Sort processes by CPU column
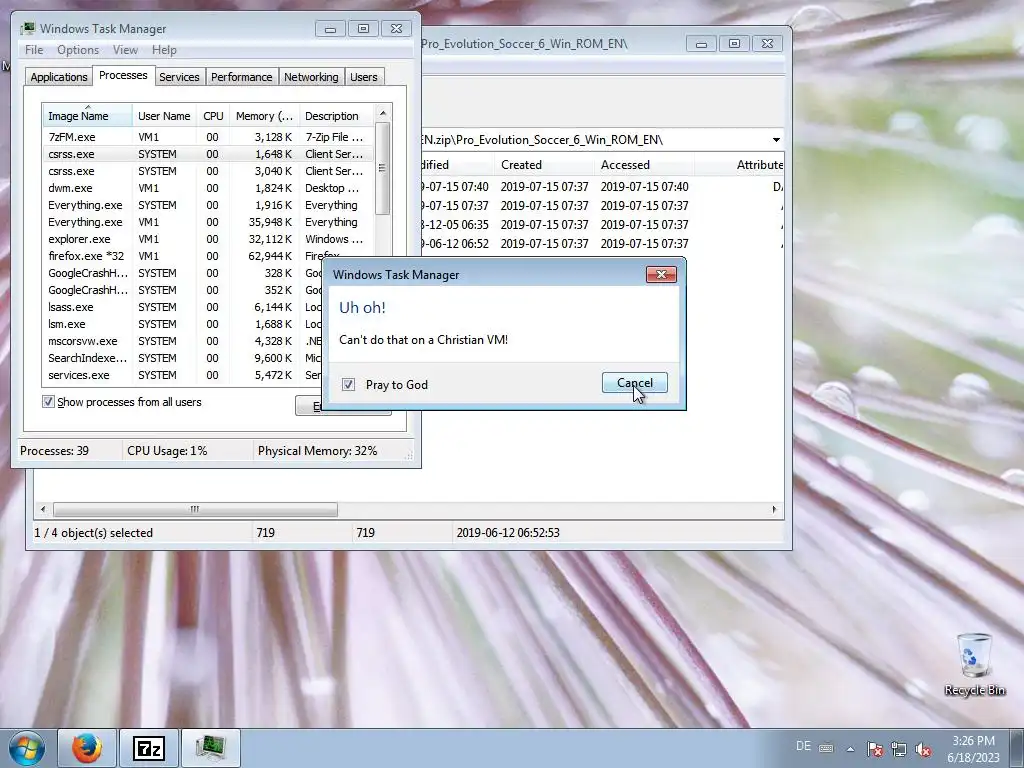 213,116
